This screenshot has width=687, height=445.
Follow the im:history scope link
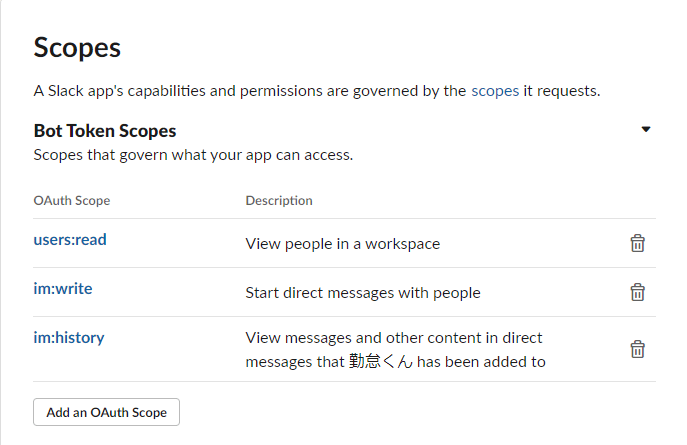coord(69,338)
